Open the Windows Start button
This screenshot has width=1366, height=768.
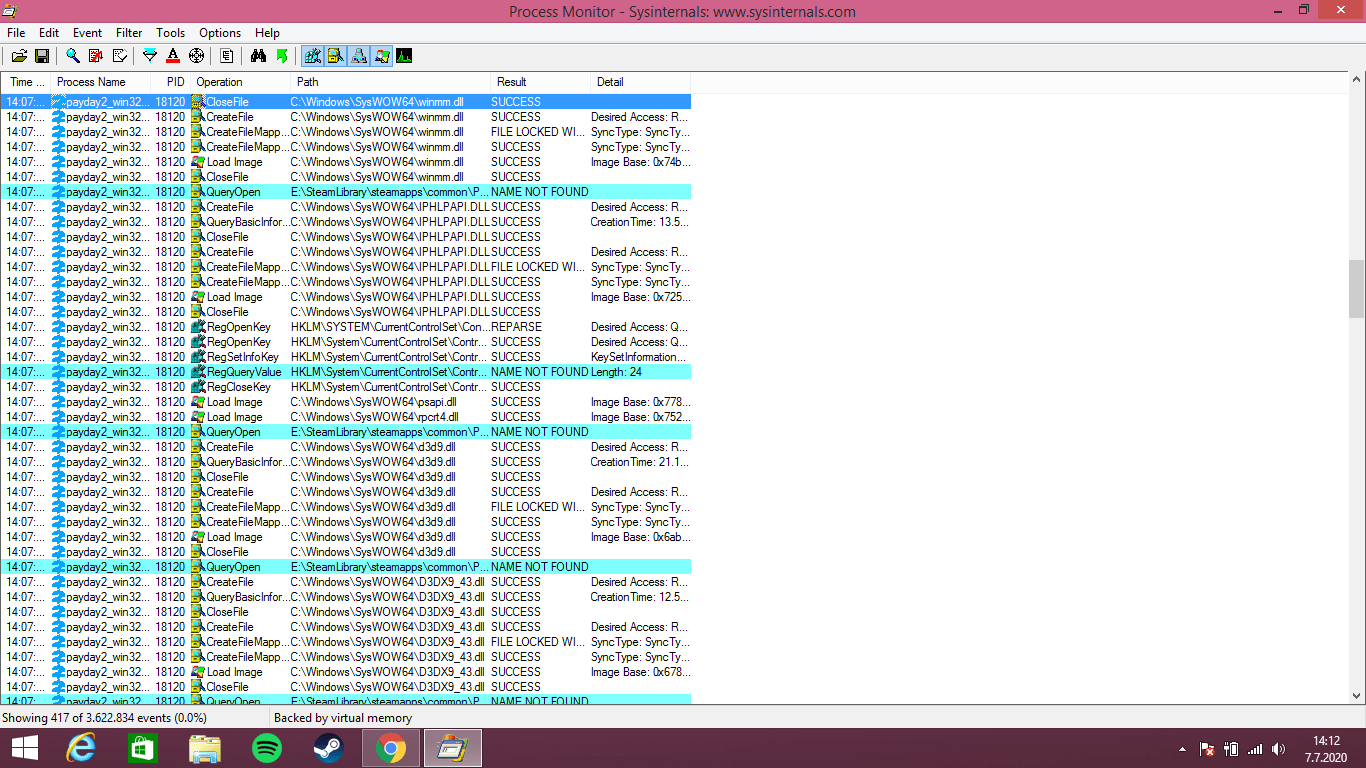pyautogui.click(x=24, y=748)
